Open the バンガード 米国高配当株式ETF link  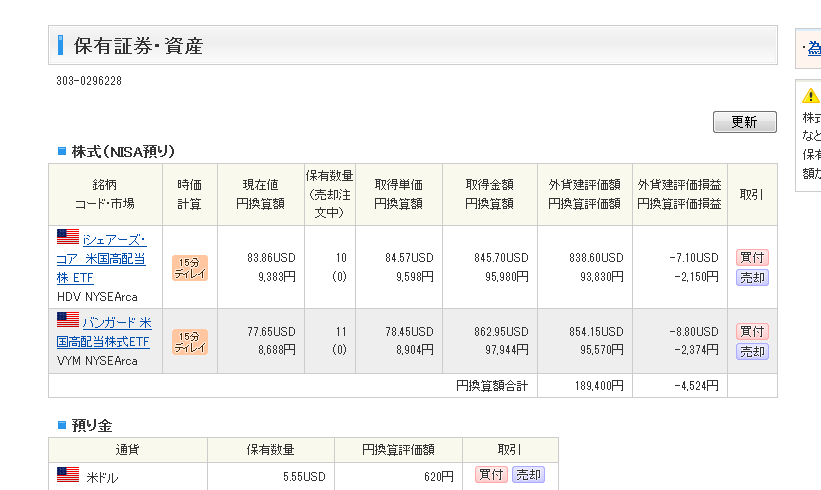[x=104, y=332]
